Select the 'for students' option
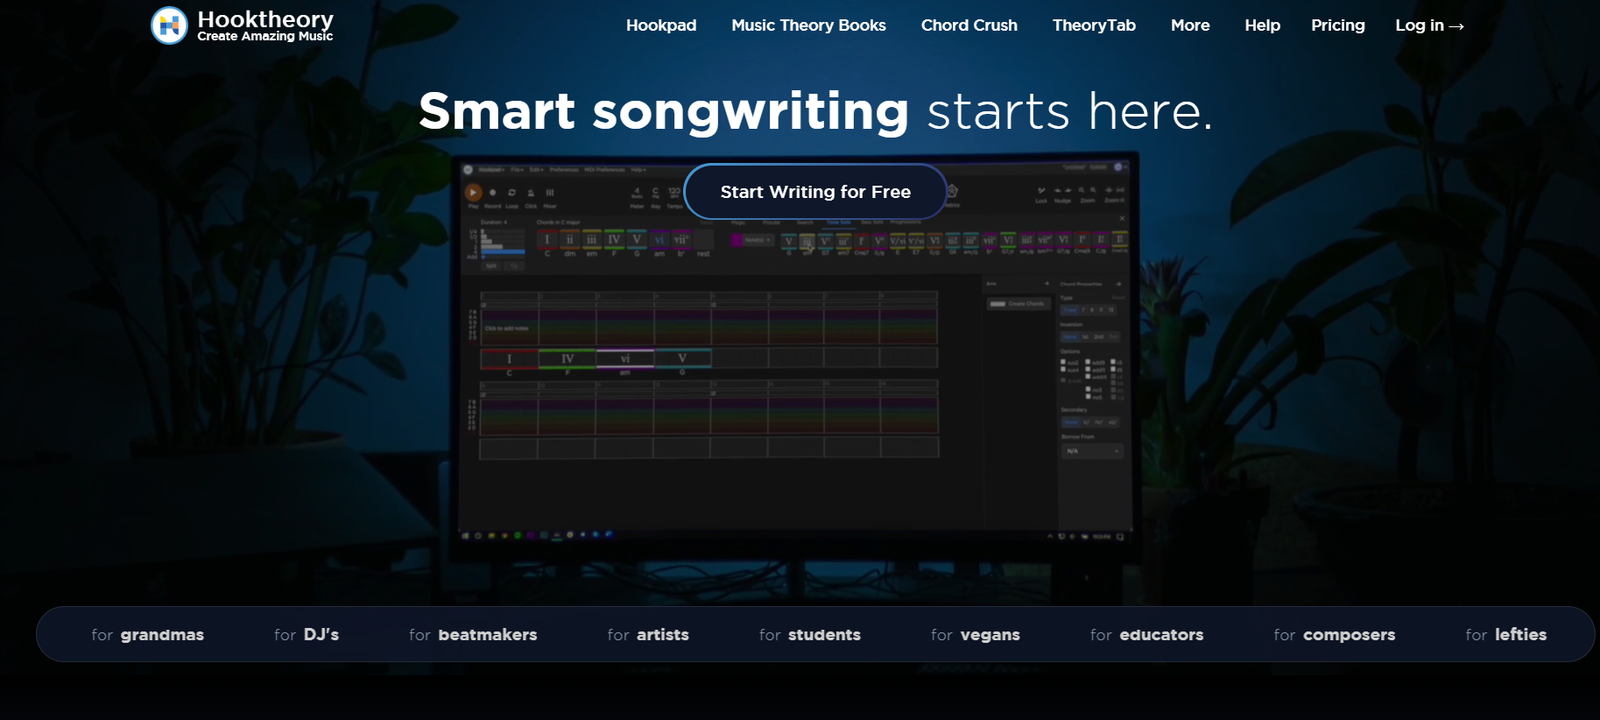Viewport: 1600px width, 720px height. [x=810, y=635]
